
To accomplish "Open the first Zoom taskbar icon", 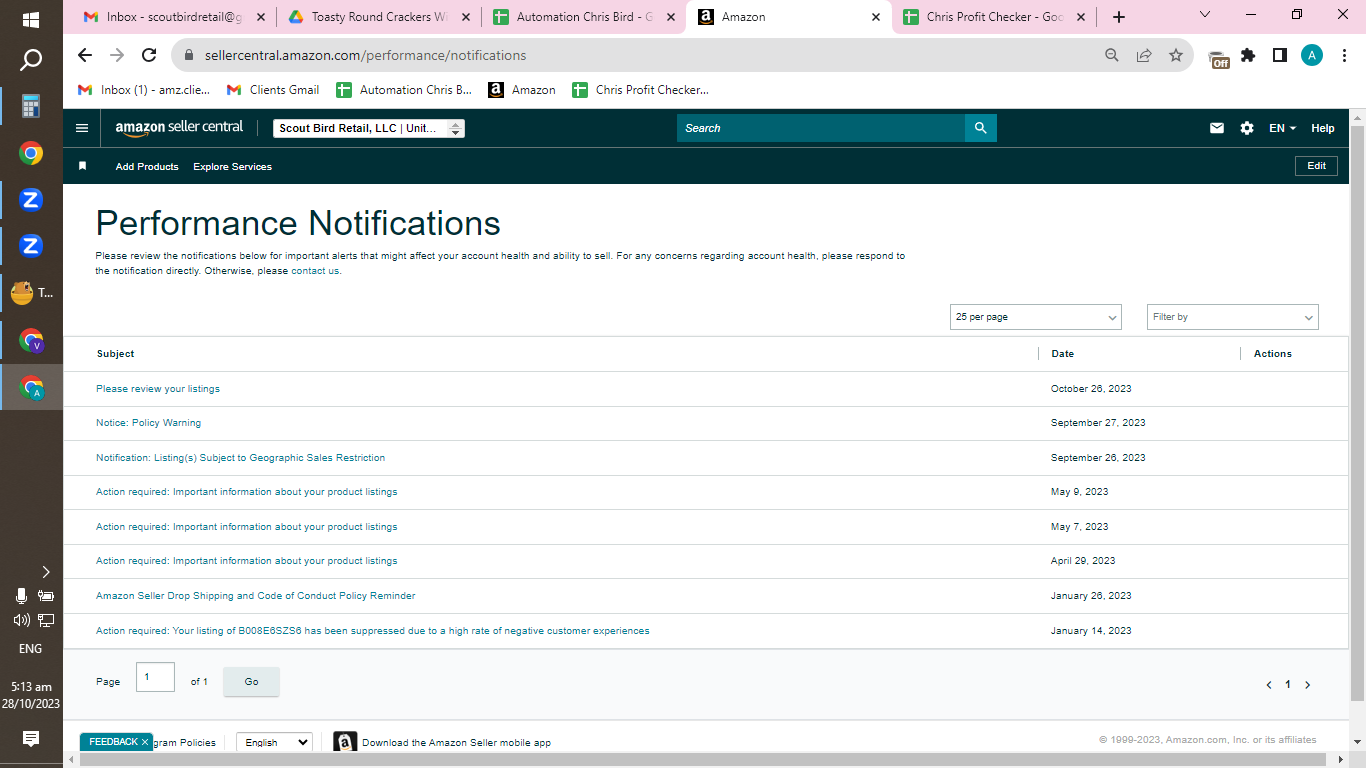I will pos(31,200).
